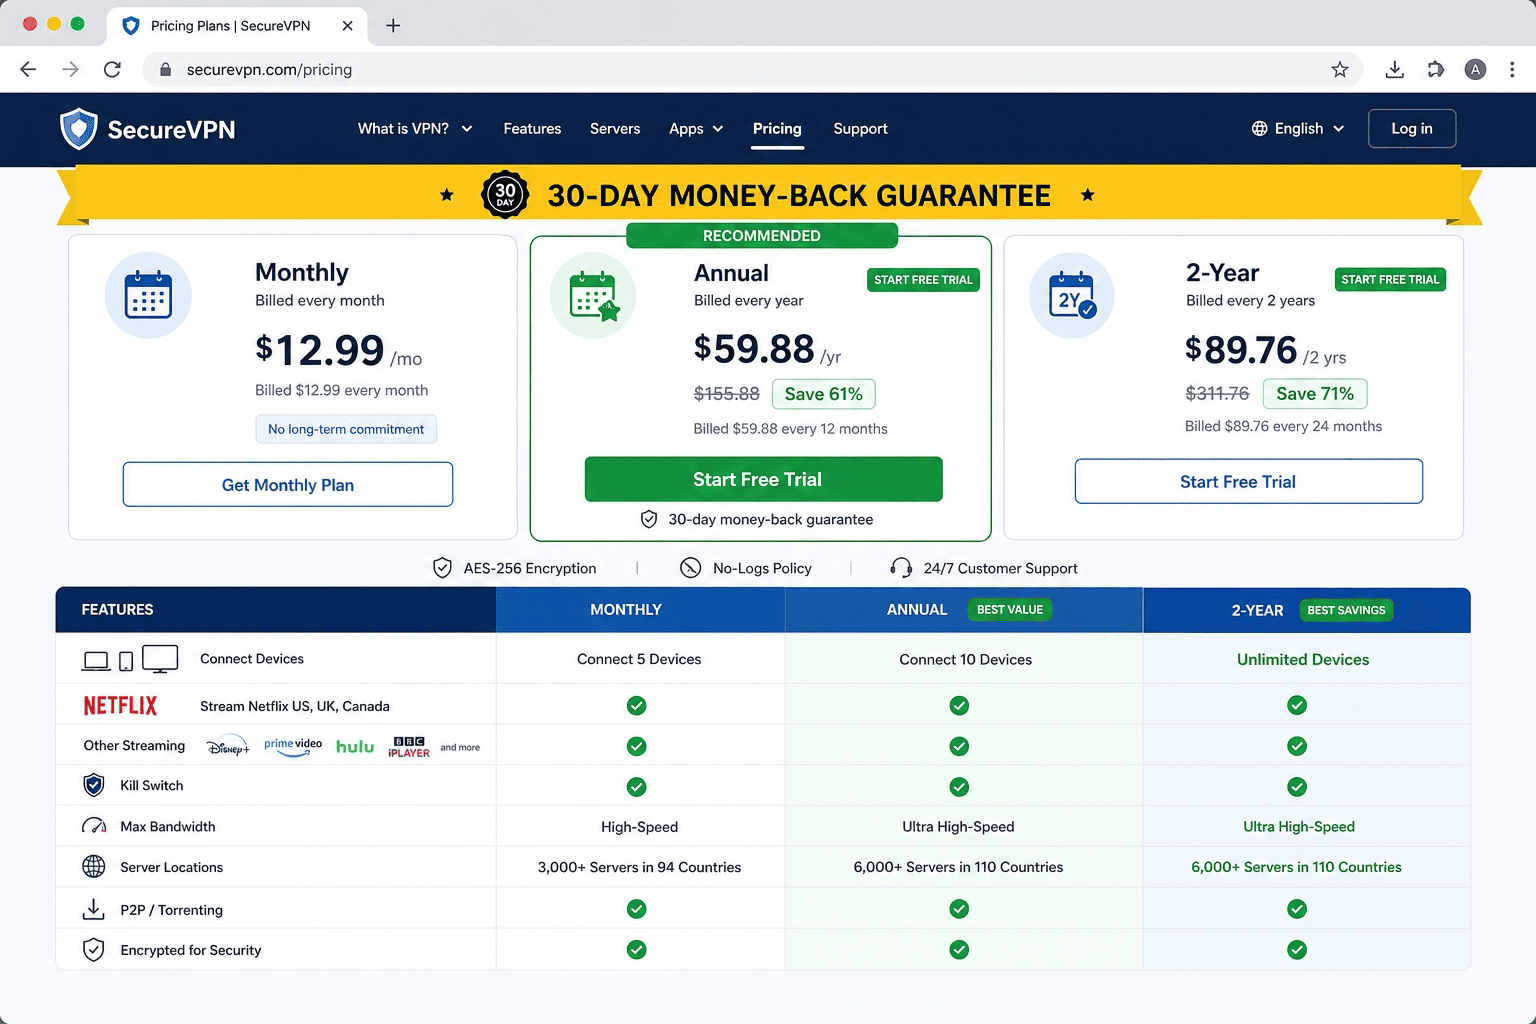The width and height of the screenshot is (1536, 1024).
Task: Click the BBC iPlayer logo
Action: click(409, 747)
